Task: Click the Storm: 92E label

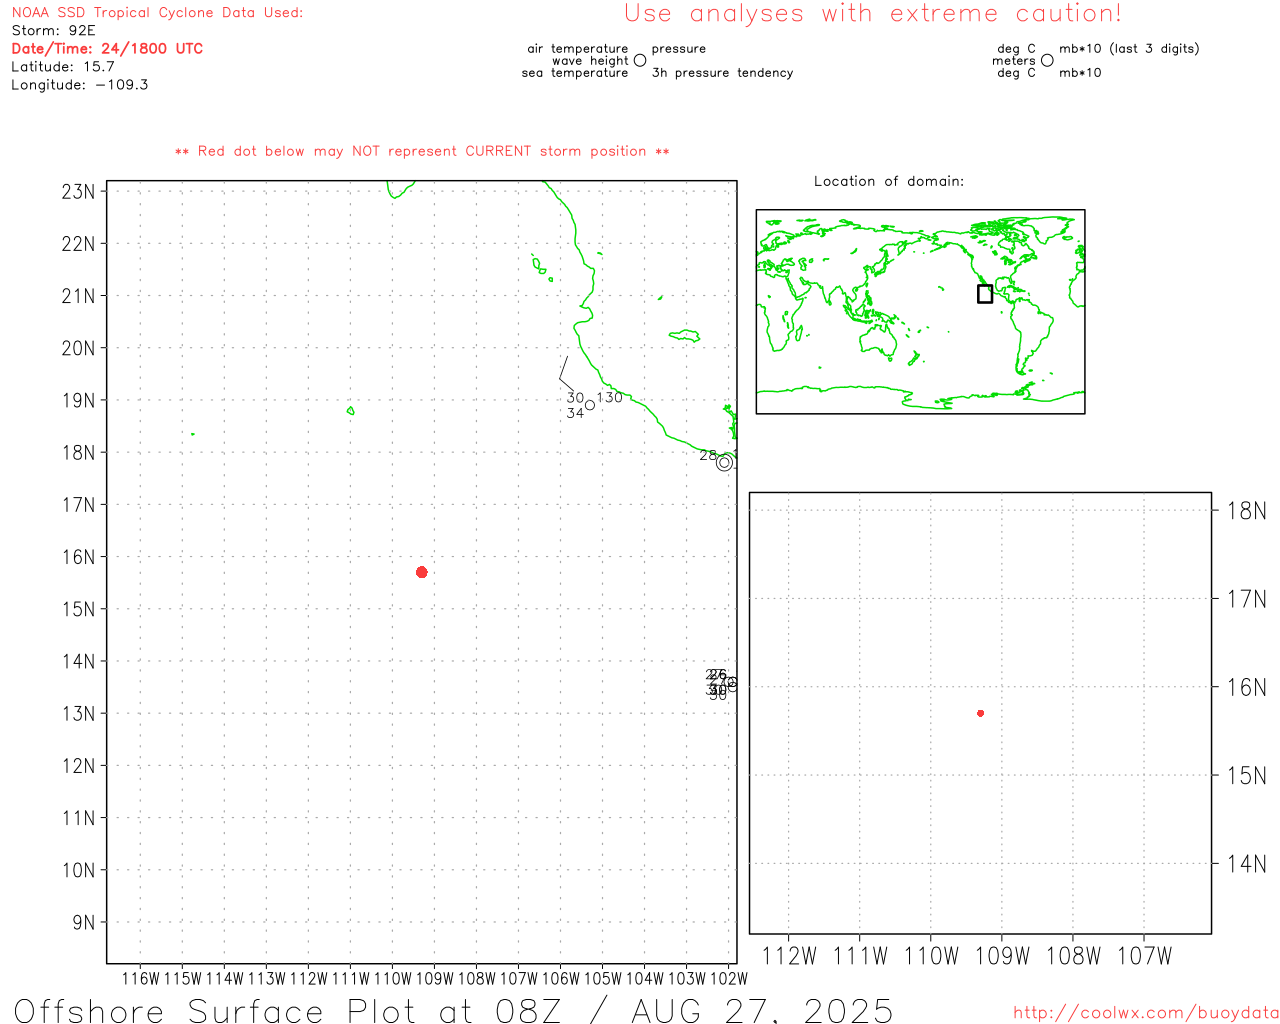Action: point(53,31)
